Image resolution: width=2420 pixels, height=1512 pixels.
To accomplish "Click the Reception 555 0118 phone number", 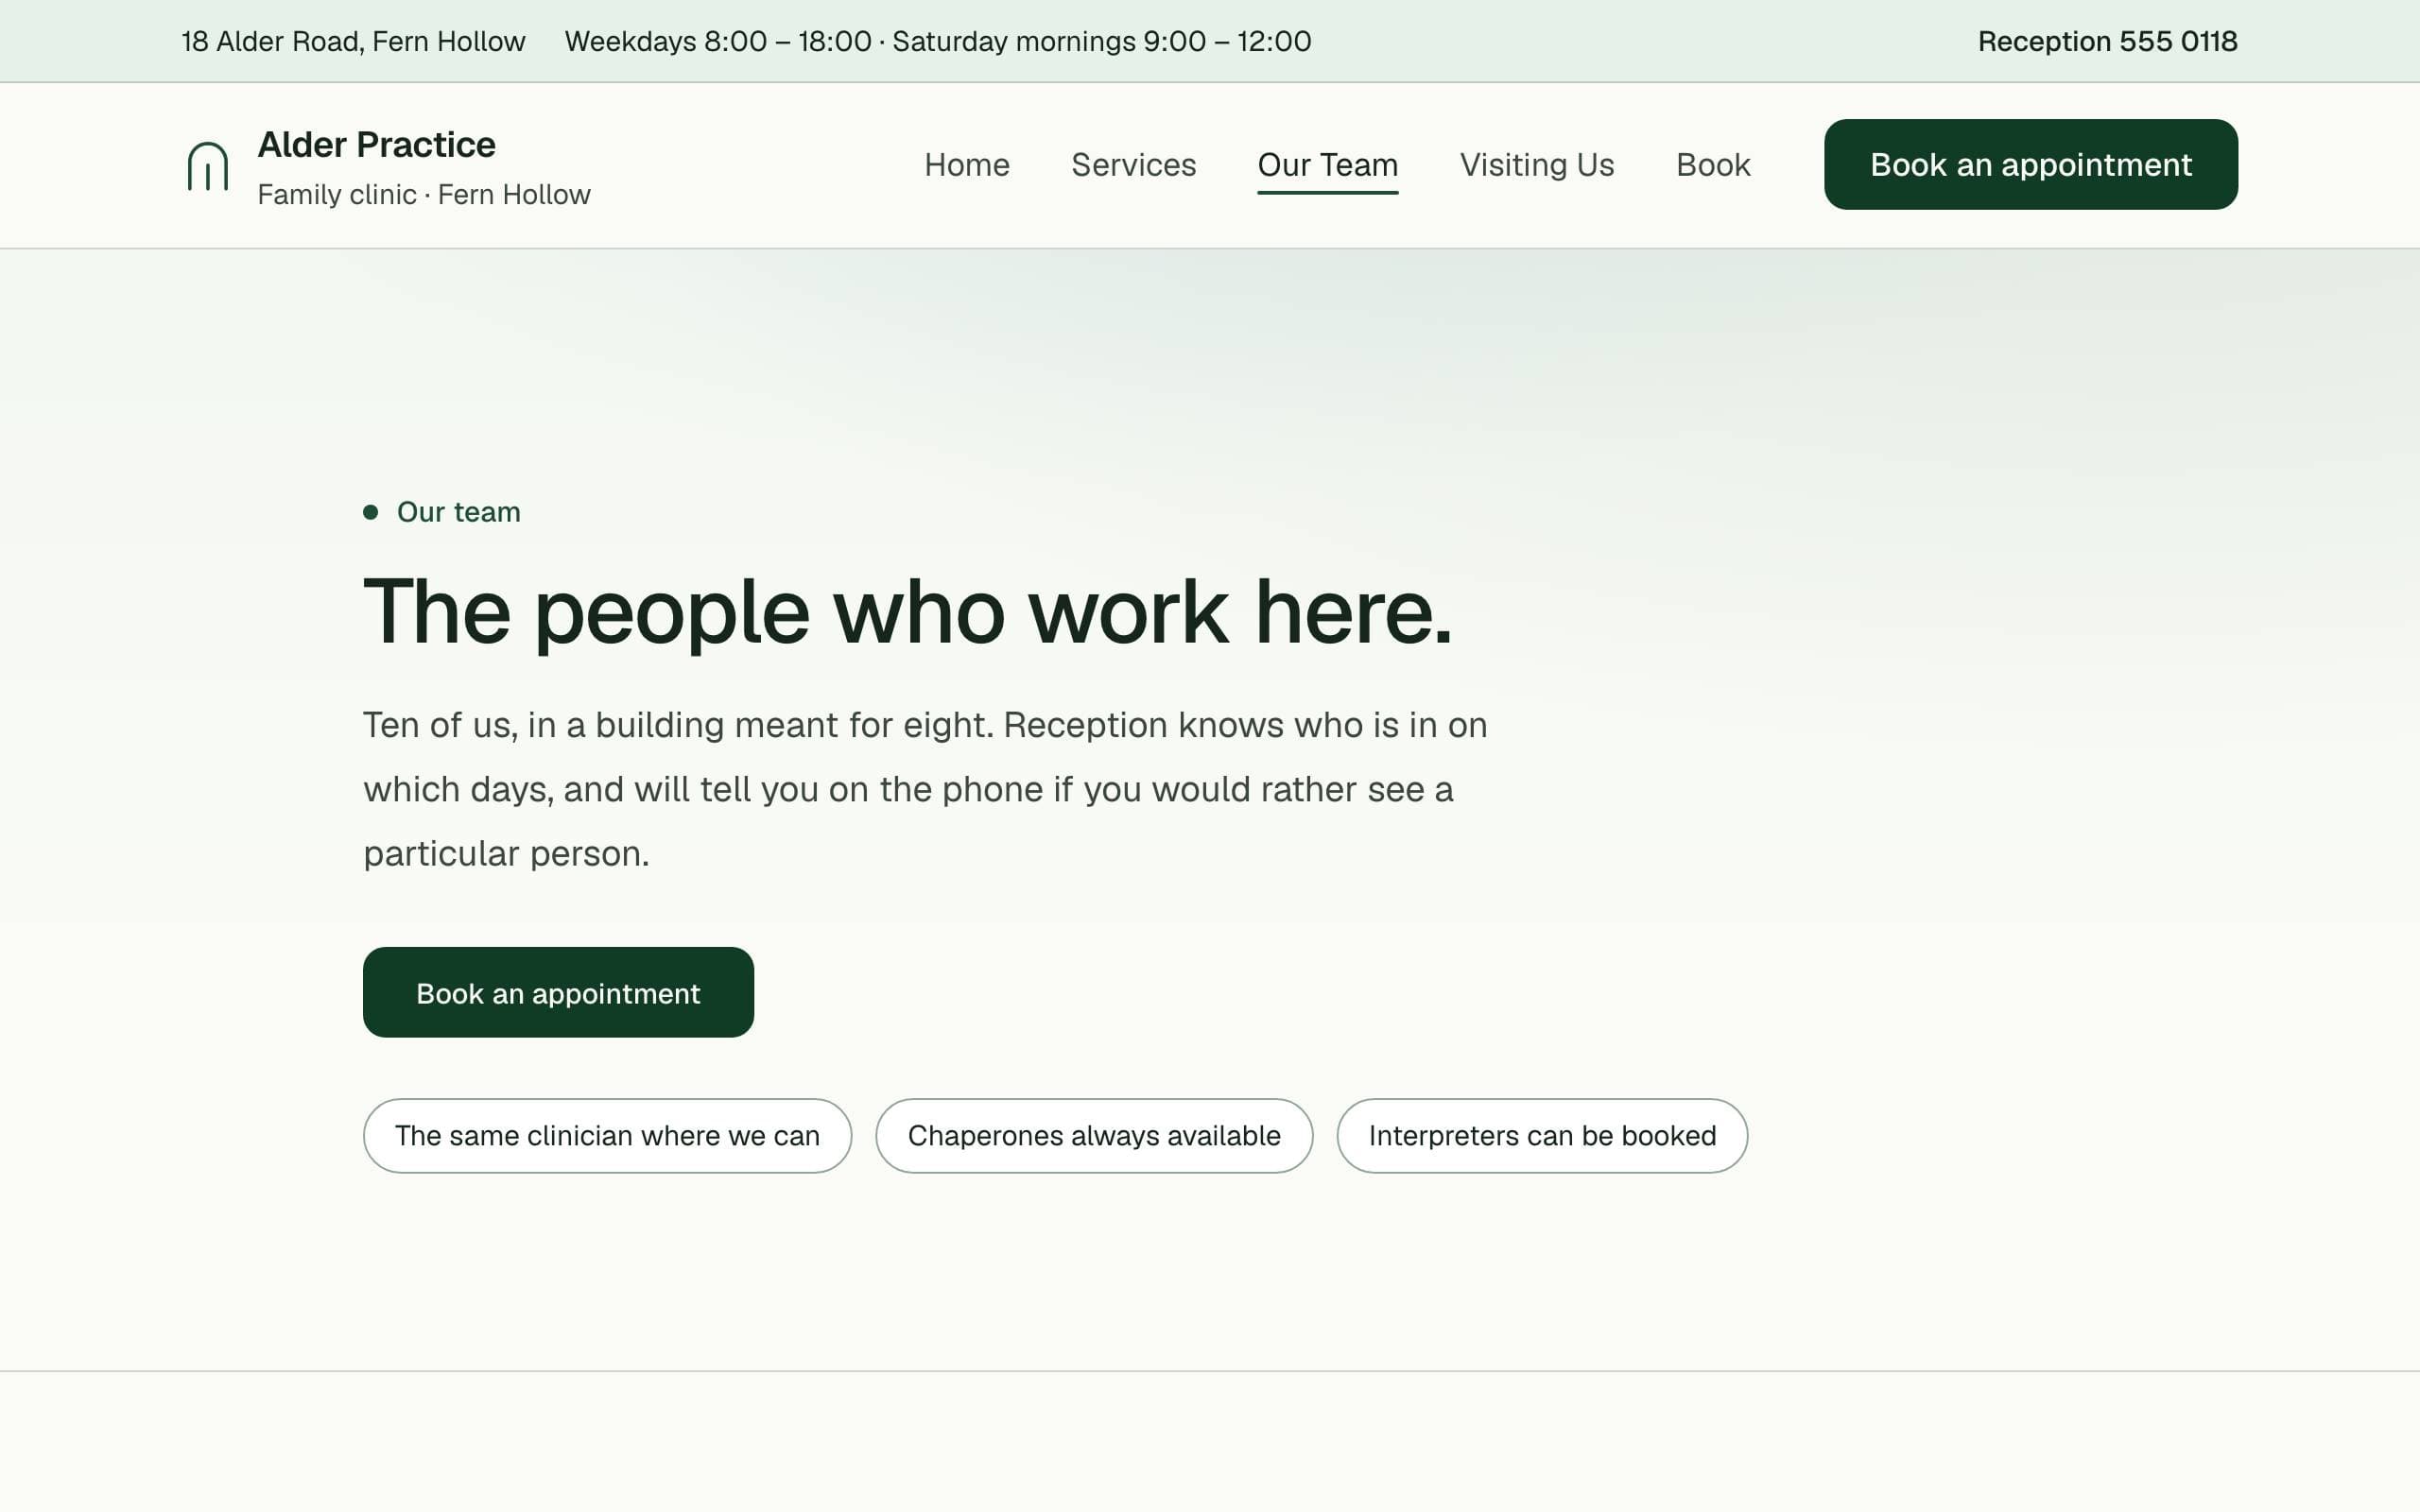I will coord(2107,41).
